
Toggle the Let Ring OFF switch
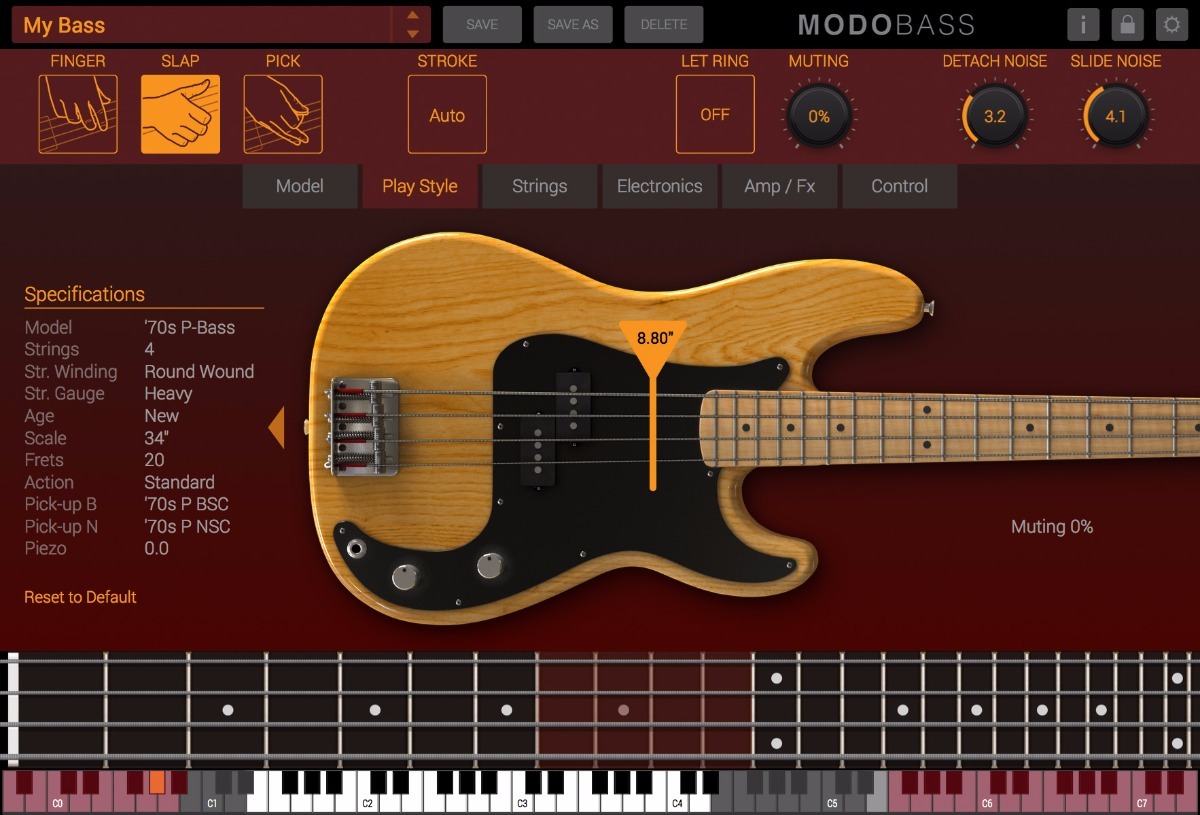tap(715, 114)
